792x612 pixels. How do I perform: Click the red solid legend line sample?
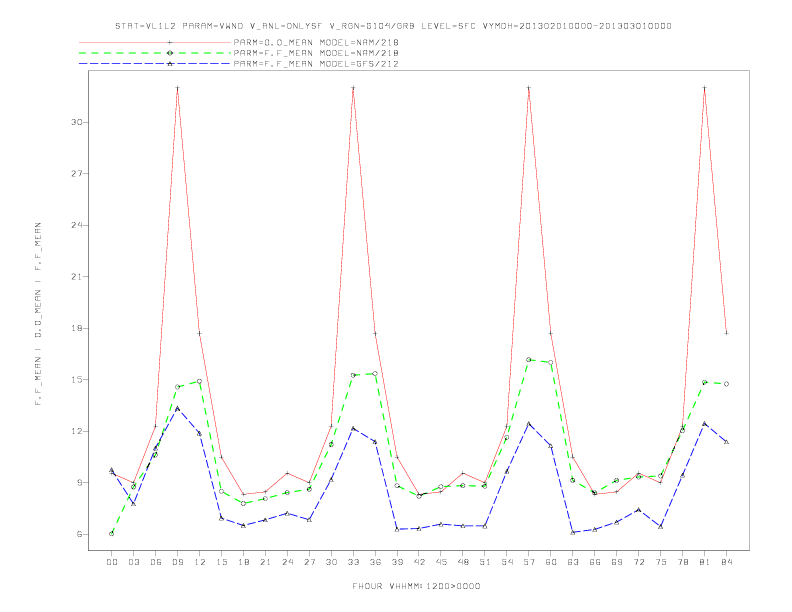(x=155, y=43)
